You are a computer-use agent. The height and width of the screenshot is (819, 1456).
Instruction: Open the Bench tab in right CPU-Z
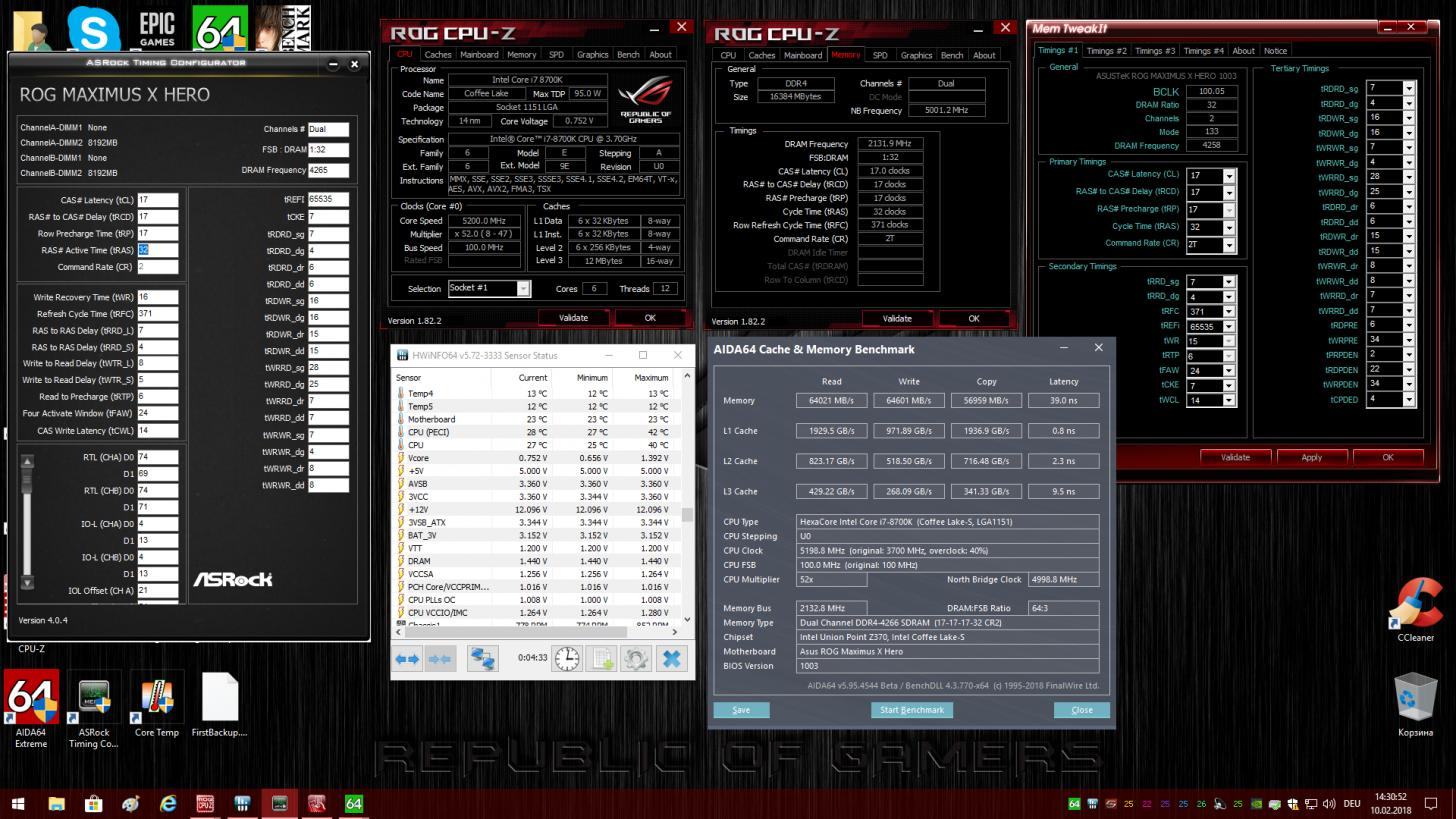click(952, 56)
